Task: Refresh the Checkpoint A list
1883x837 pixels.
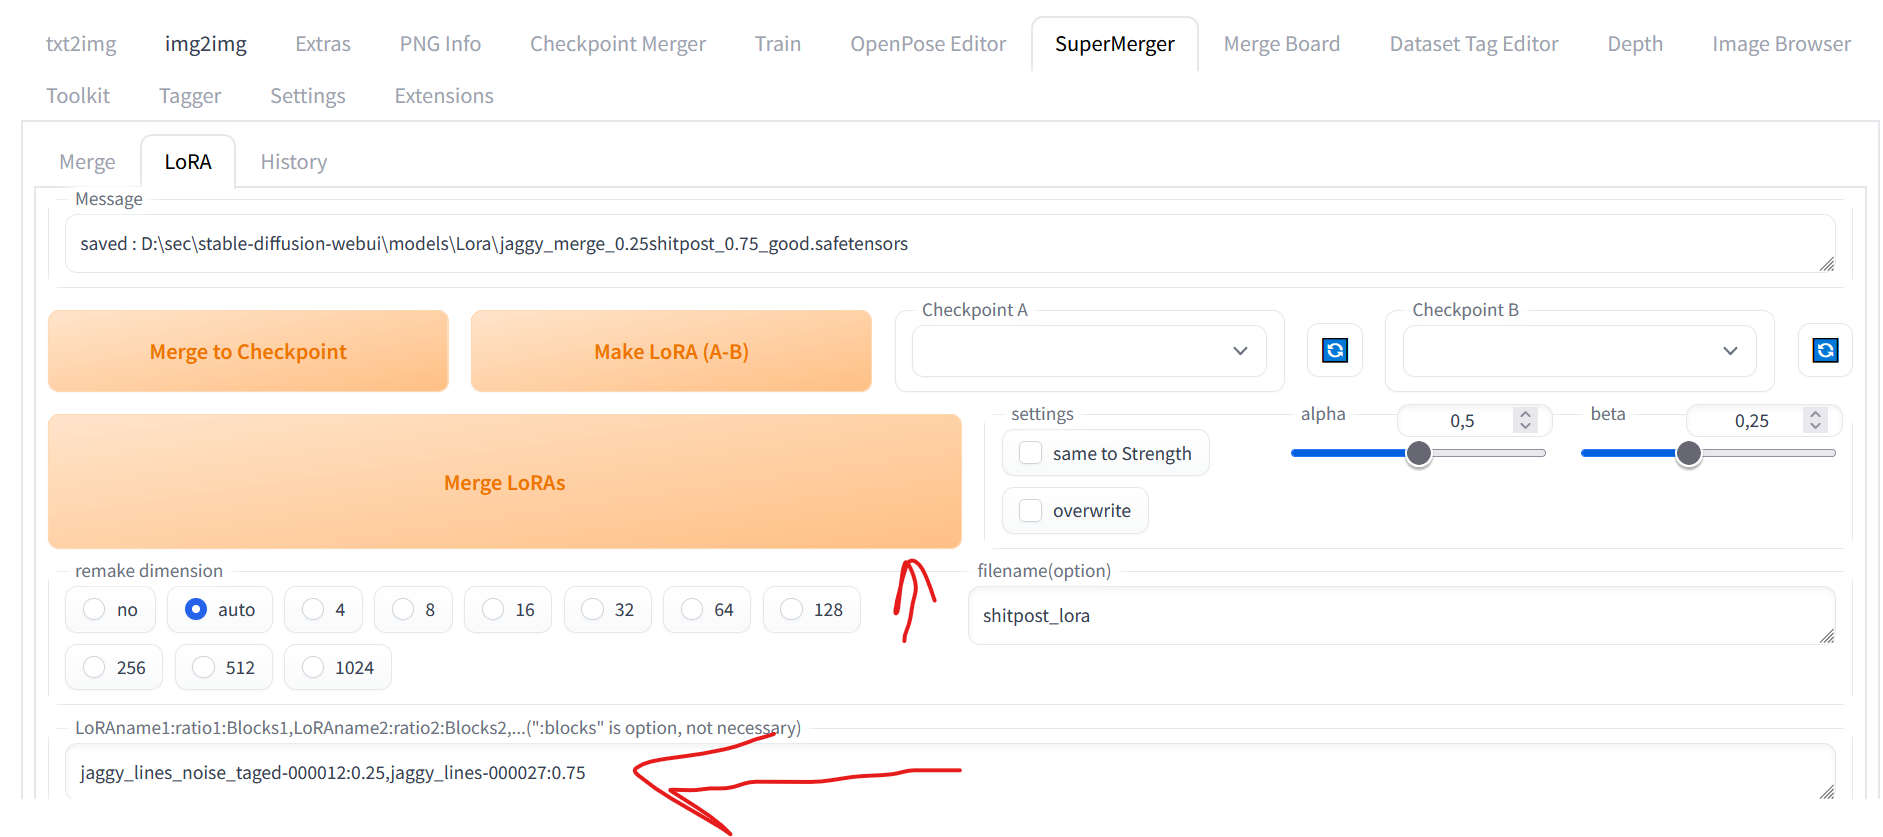Action: pyautogui.click(x=1334, y=350)
